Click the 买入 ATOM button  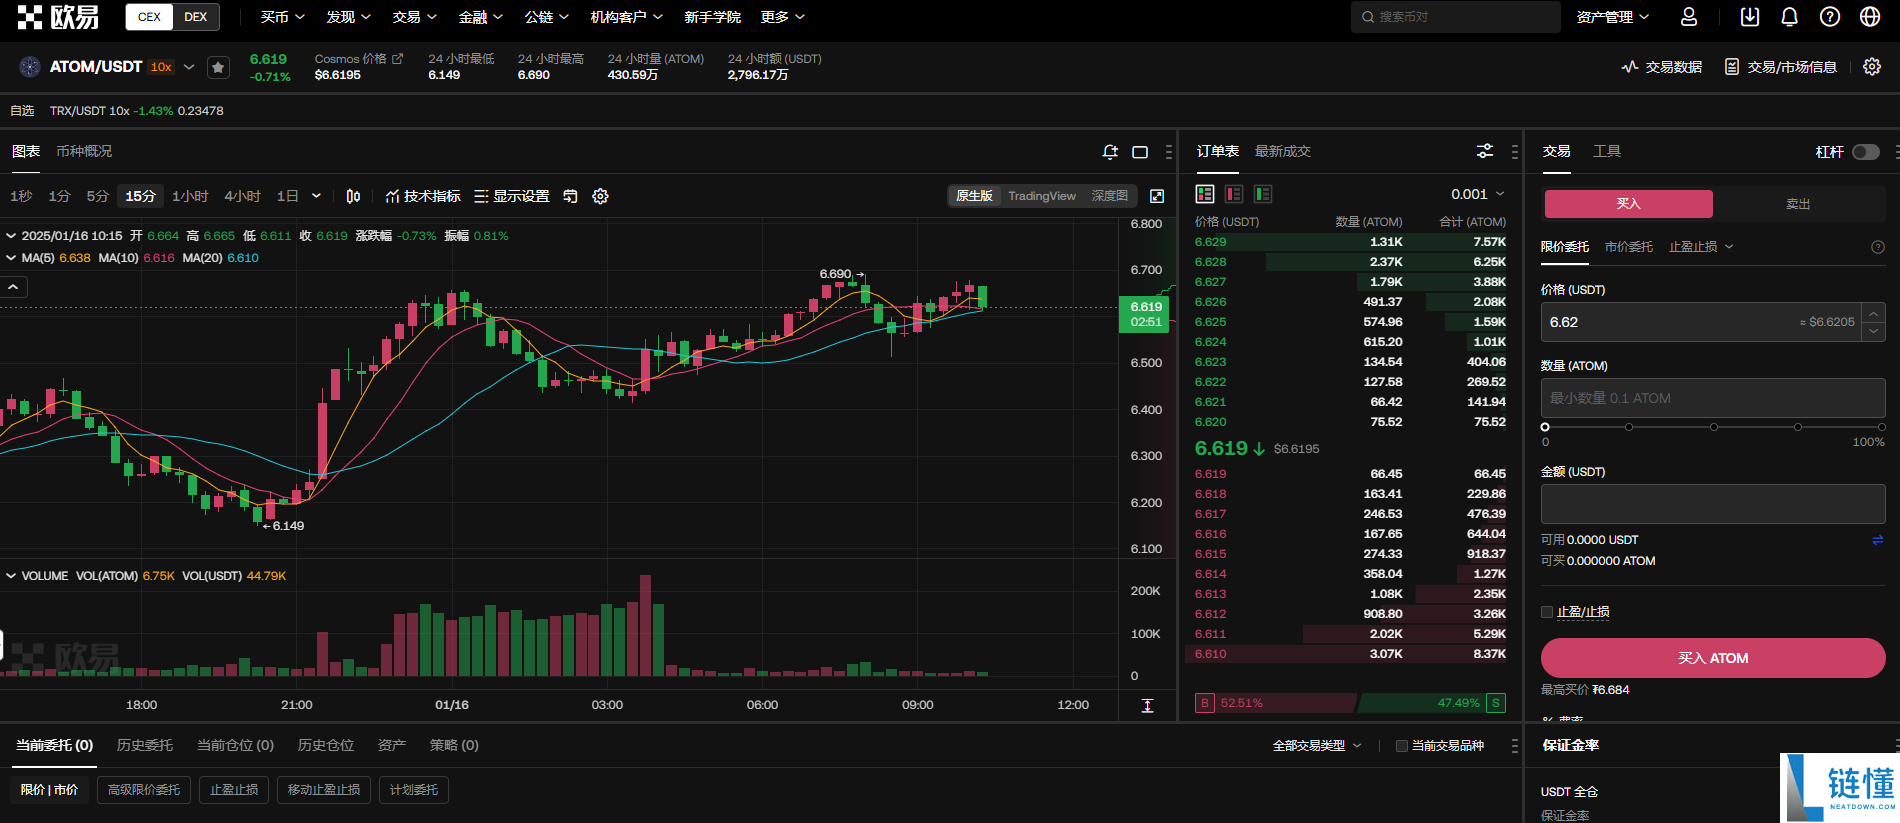[x=1713, y=658]
